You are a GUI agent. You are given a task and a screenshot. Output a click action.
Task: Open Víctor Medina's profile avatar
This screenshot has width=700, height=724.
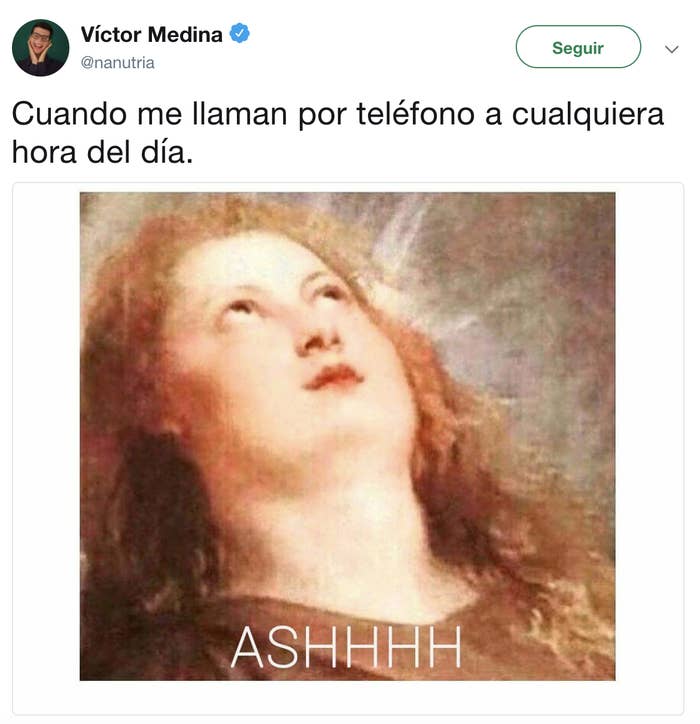click(41, 48)
